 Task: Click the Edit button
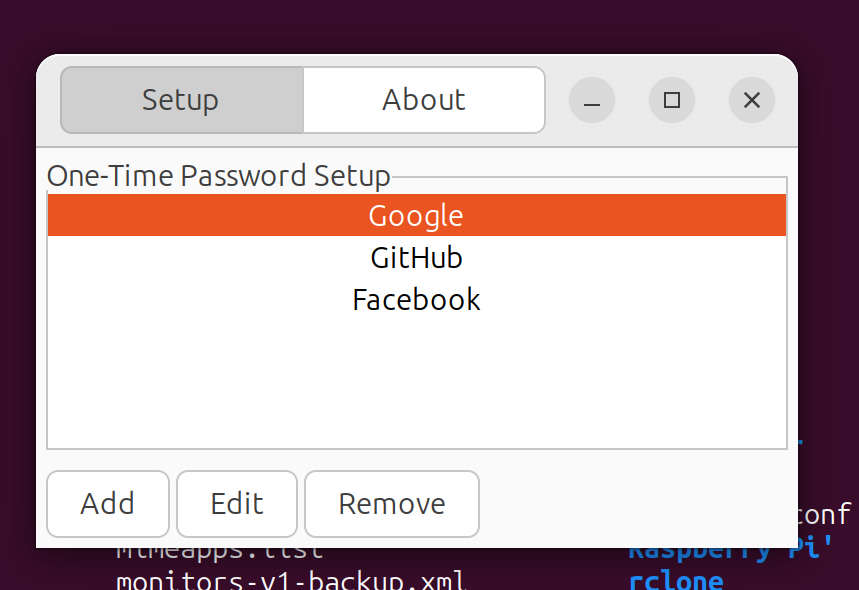coord(237,504)
